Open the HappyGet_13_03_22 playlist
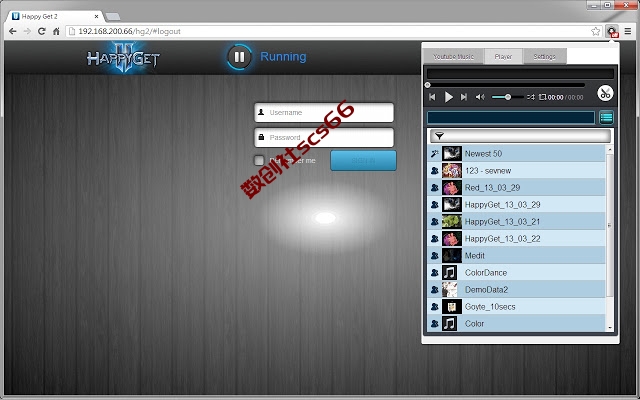The image size is (640, 400). tap(516, 239)
